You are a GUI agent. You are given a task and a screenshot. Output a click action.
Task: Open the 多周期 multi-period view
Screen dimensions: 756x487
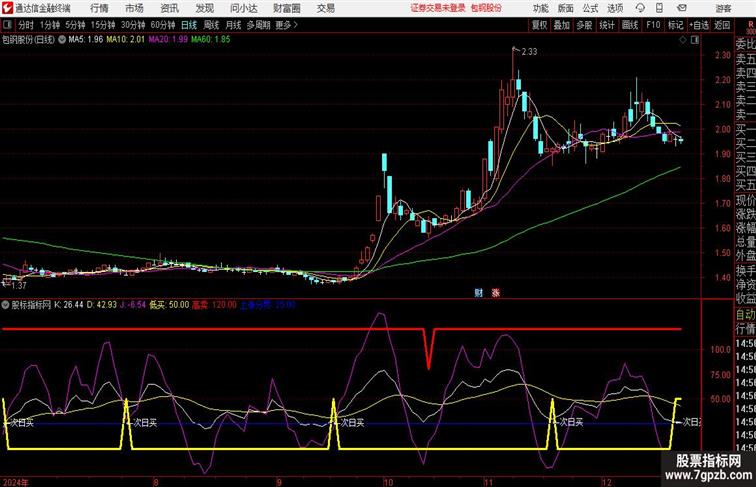(x=258, y=25)
